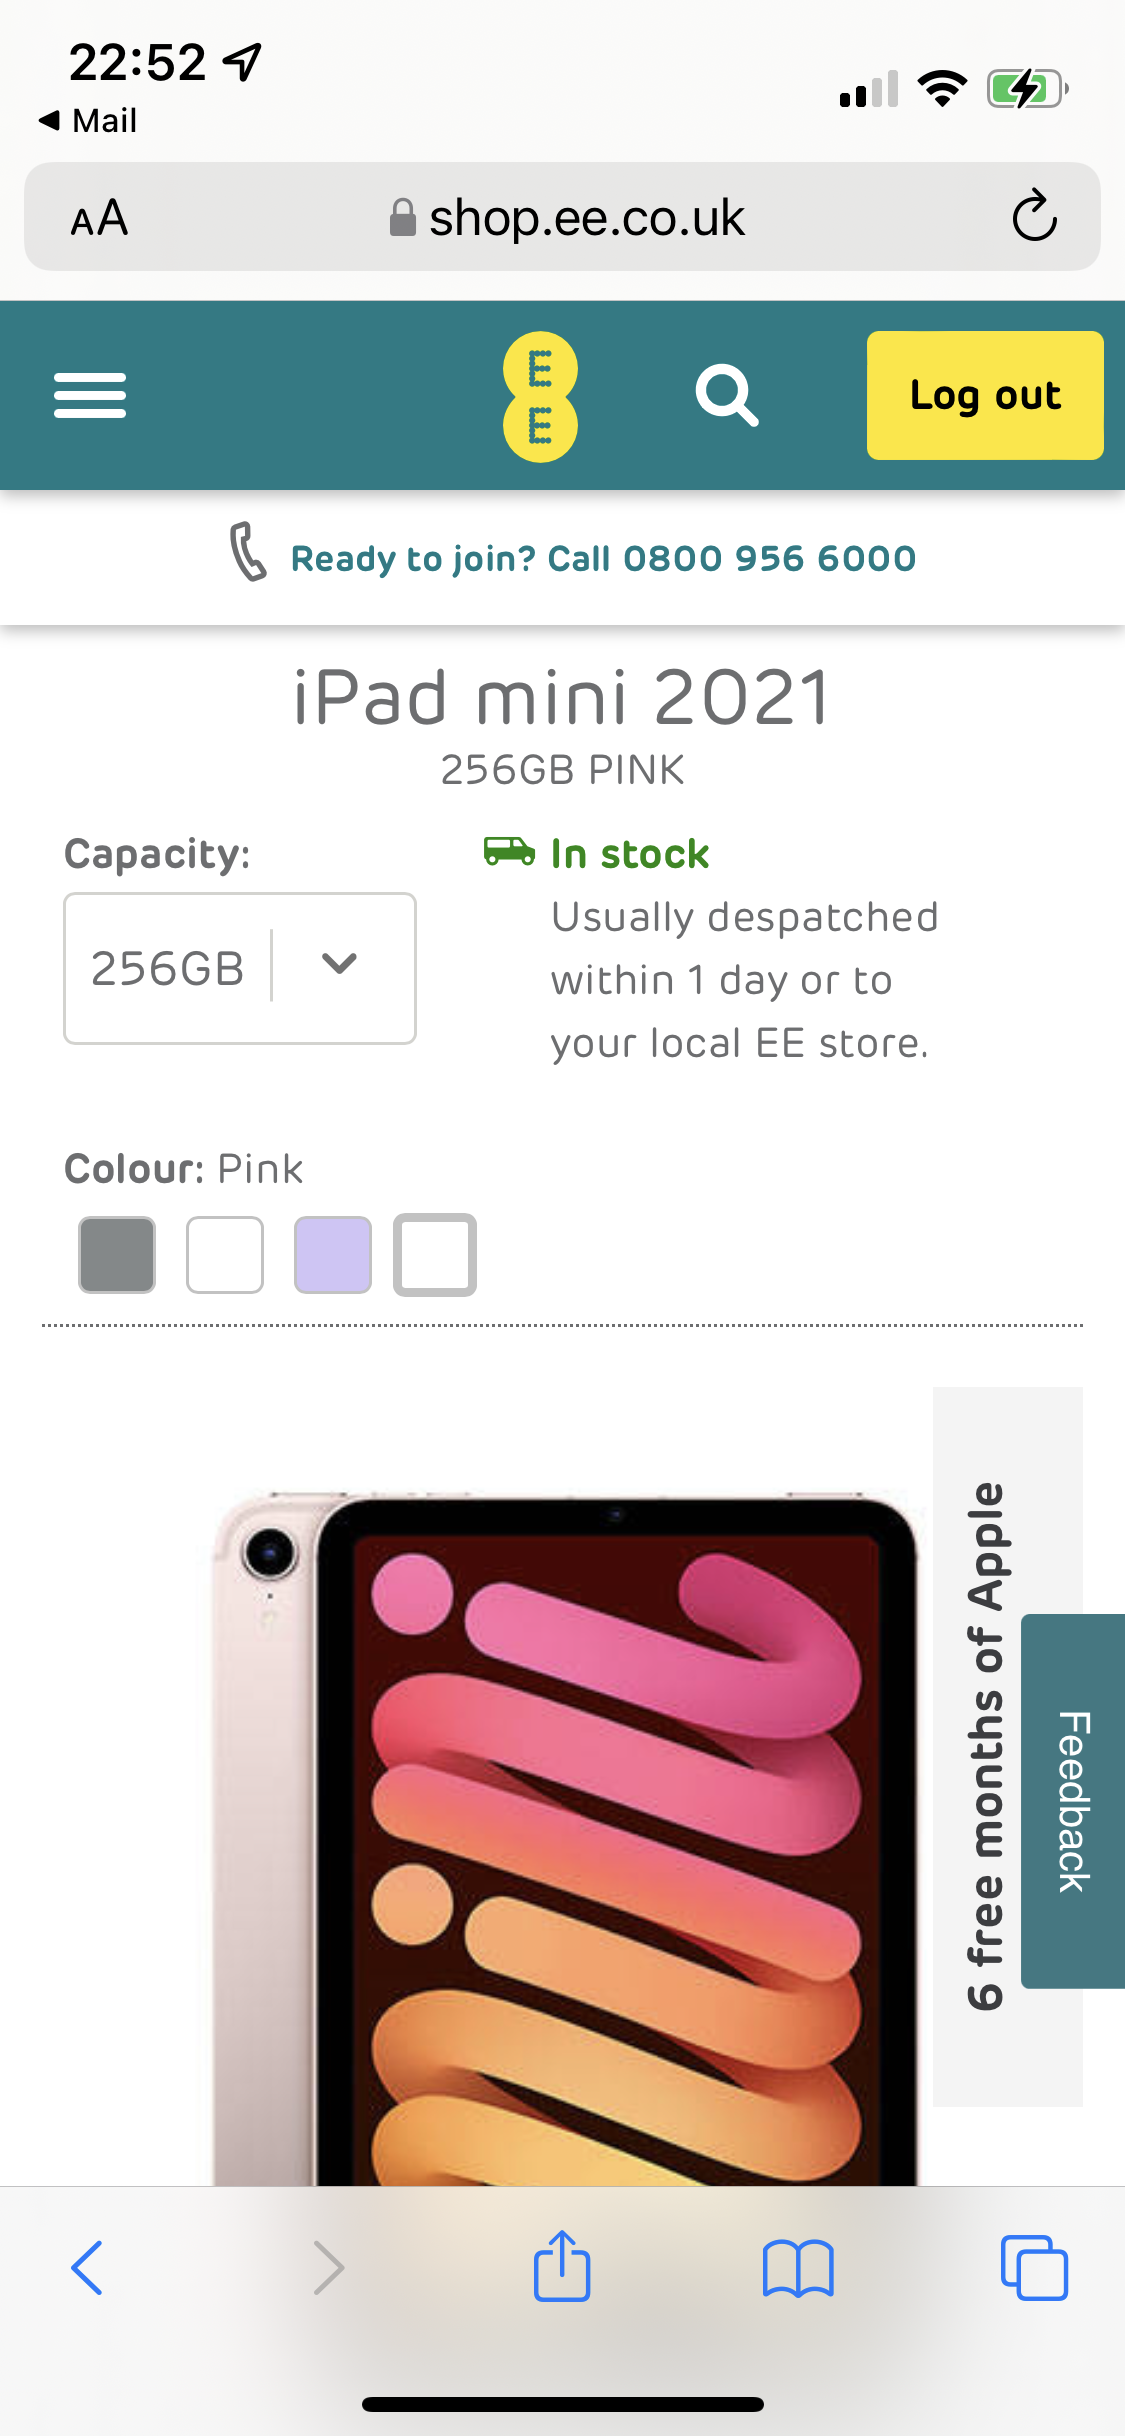Return to the Mail app
Image resolution: width=1125 pixels, height=2436 pixels.
point(88,121)
